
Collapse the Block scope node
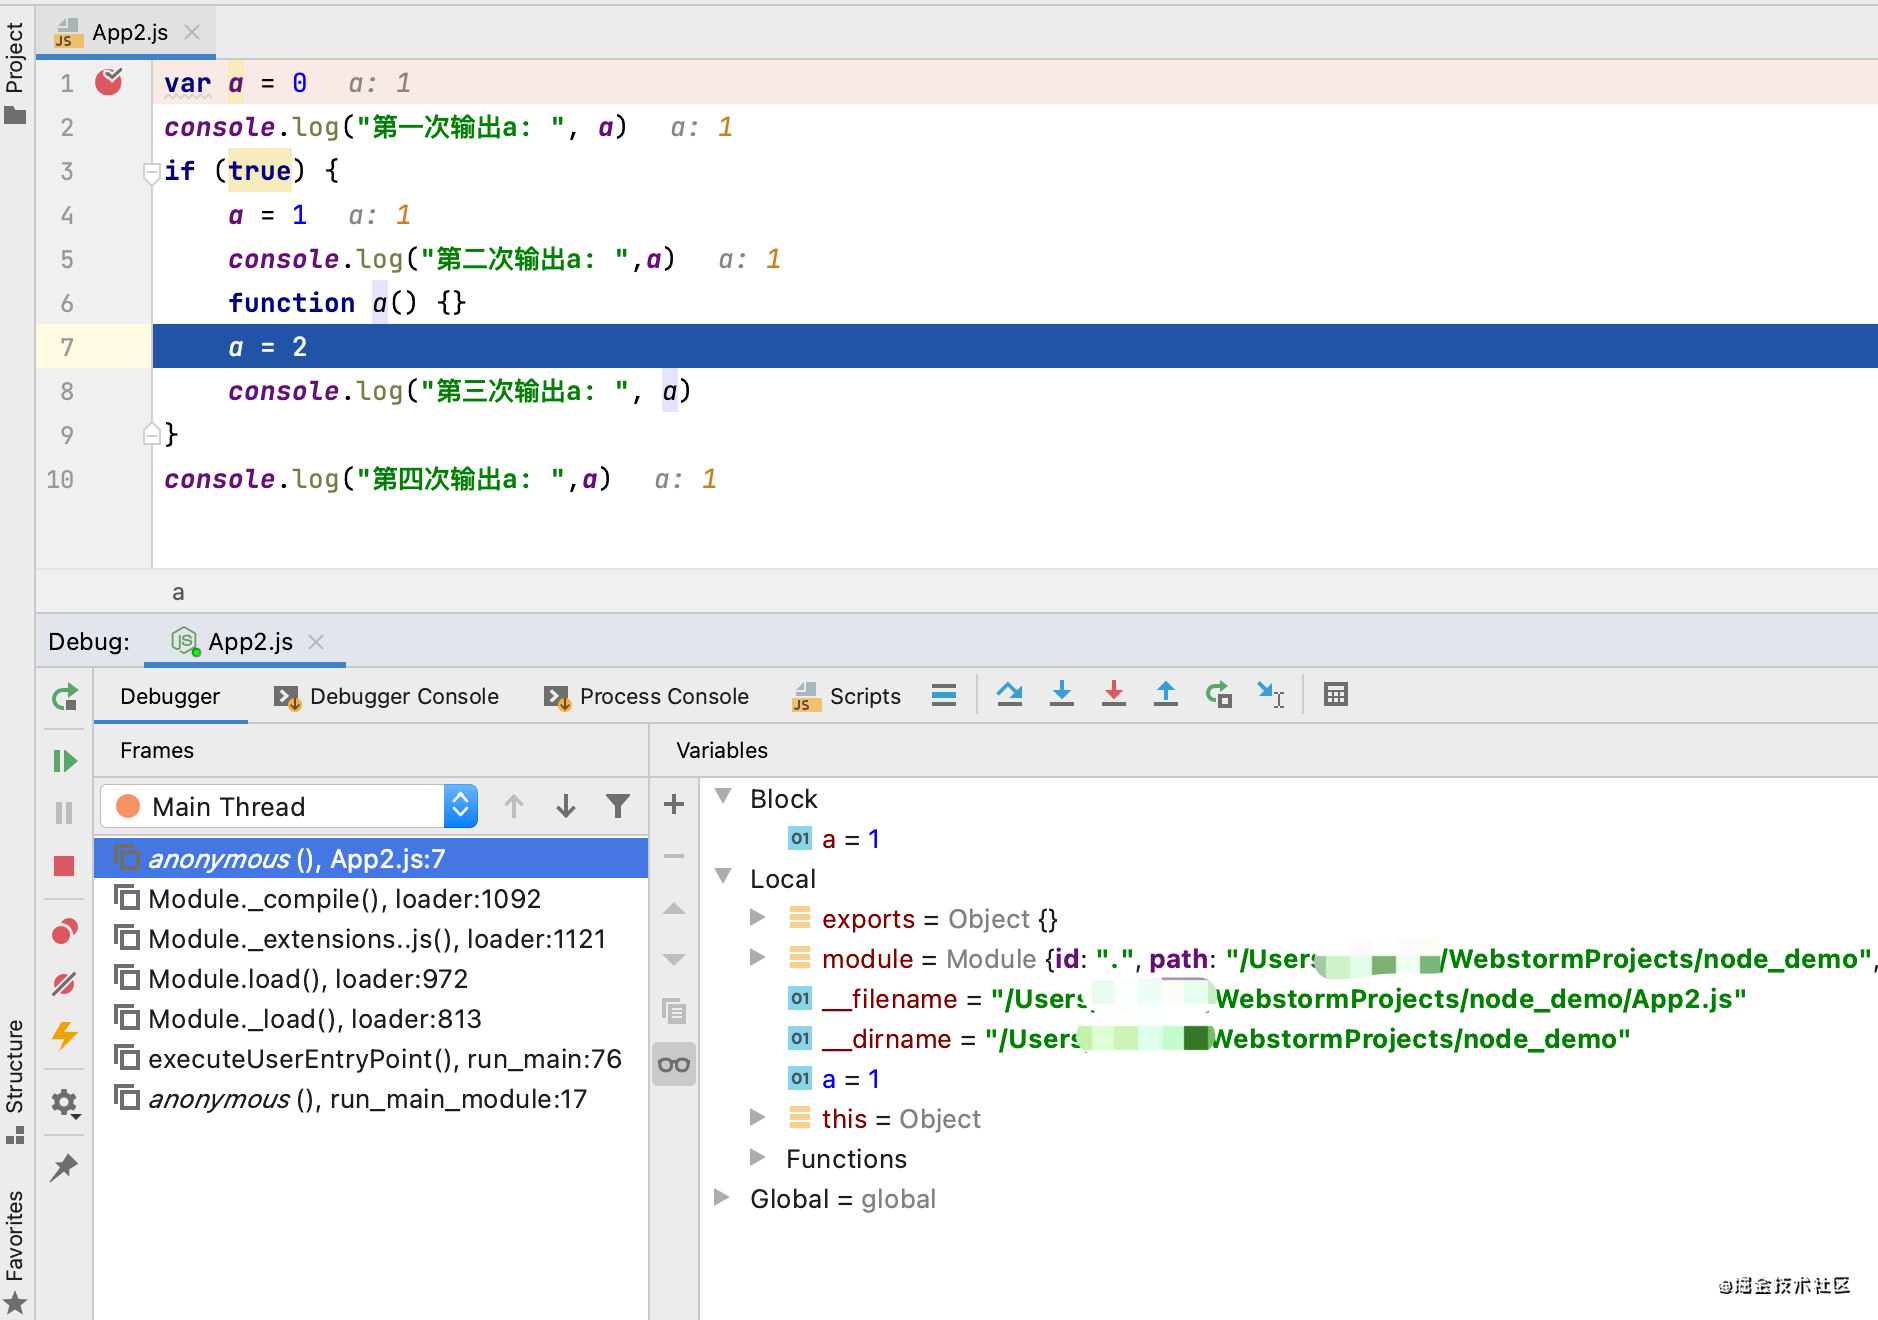723,797
